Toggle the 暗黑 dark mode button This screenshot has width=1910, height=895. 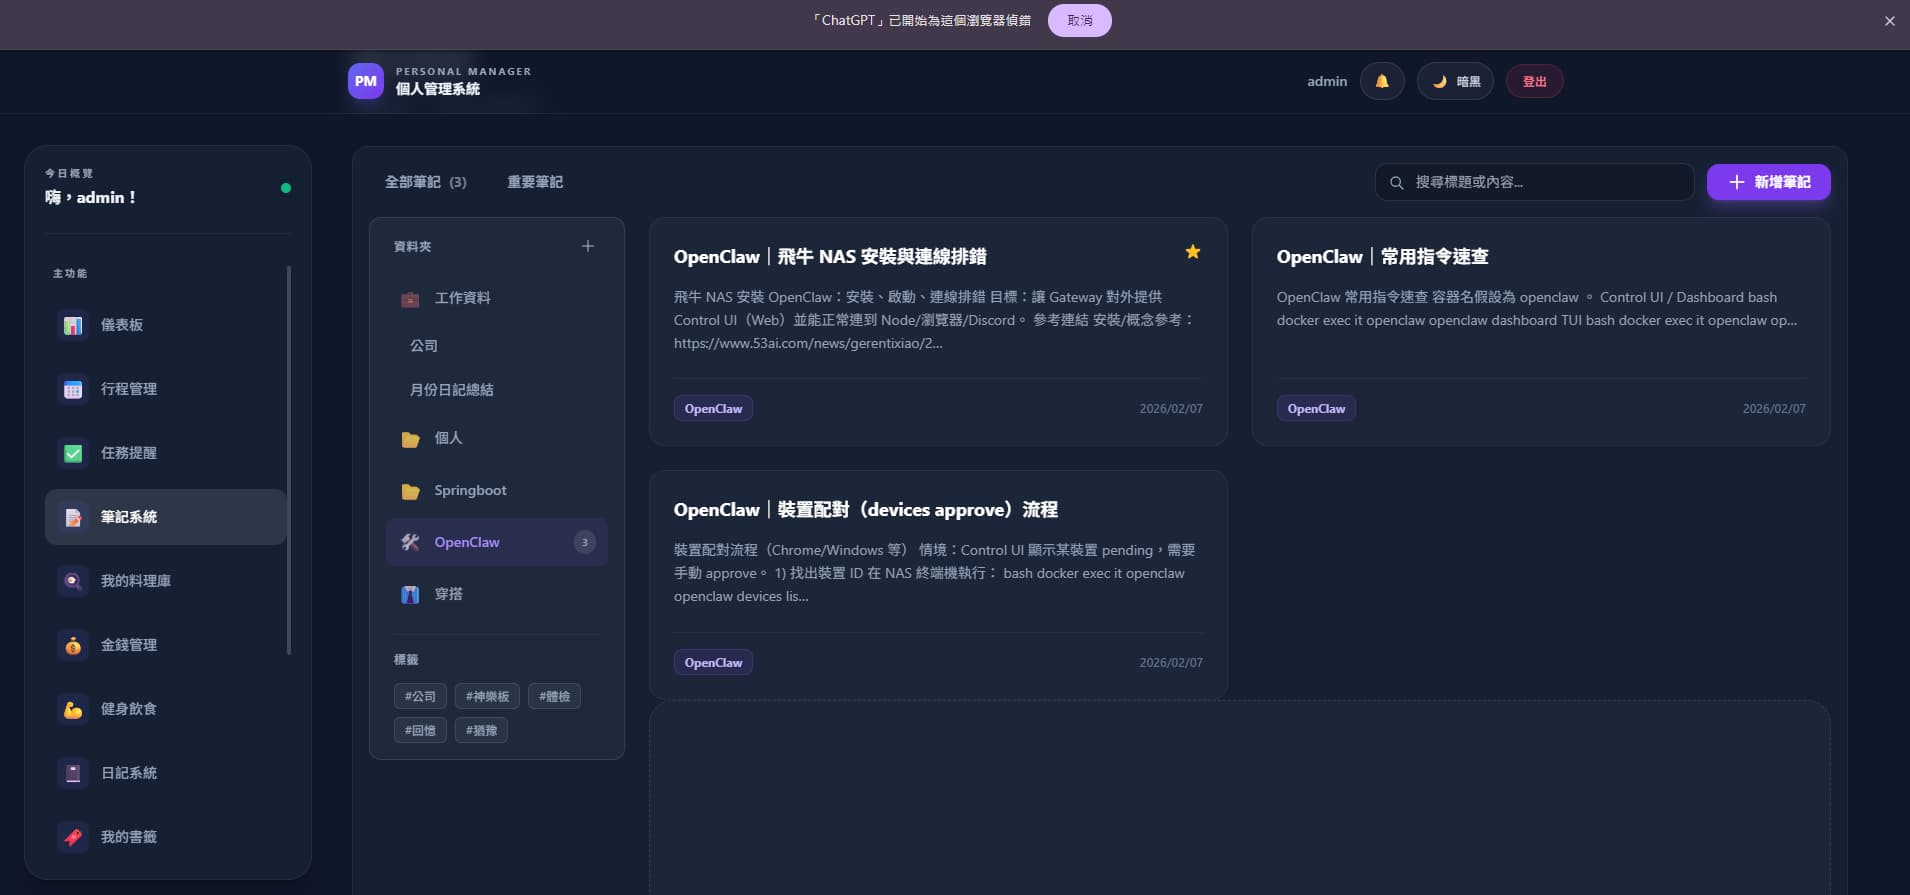[1455, 81]
